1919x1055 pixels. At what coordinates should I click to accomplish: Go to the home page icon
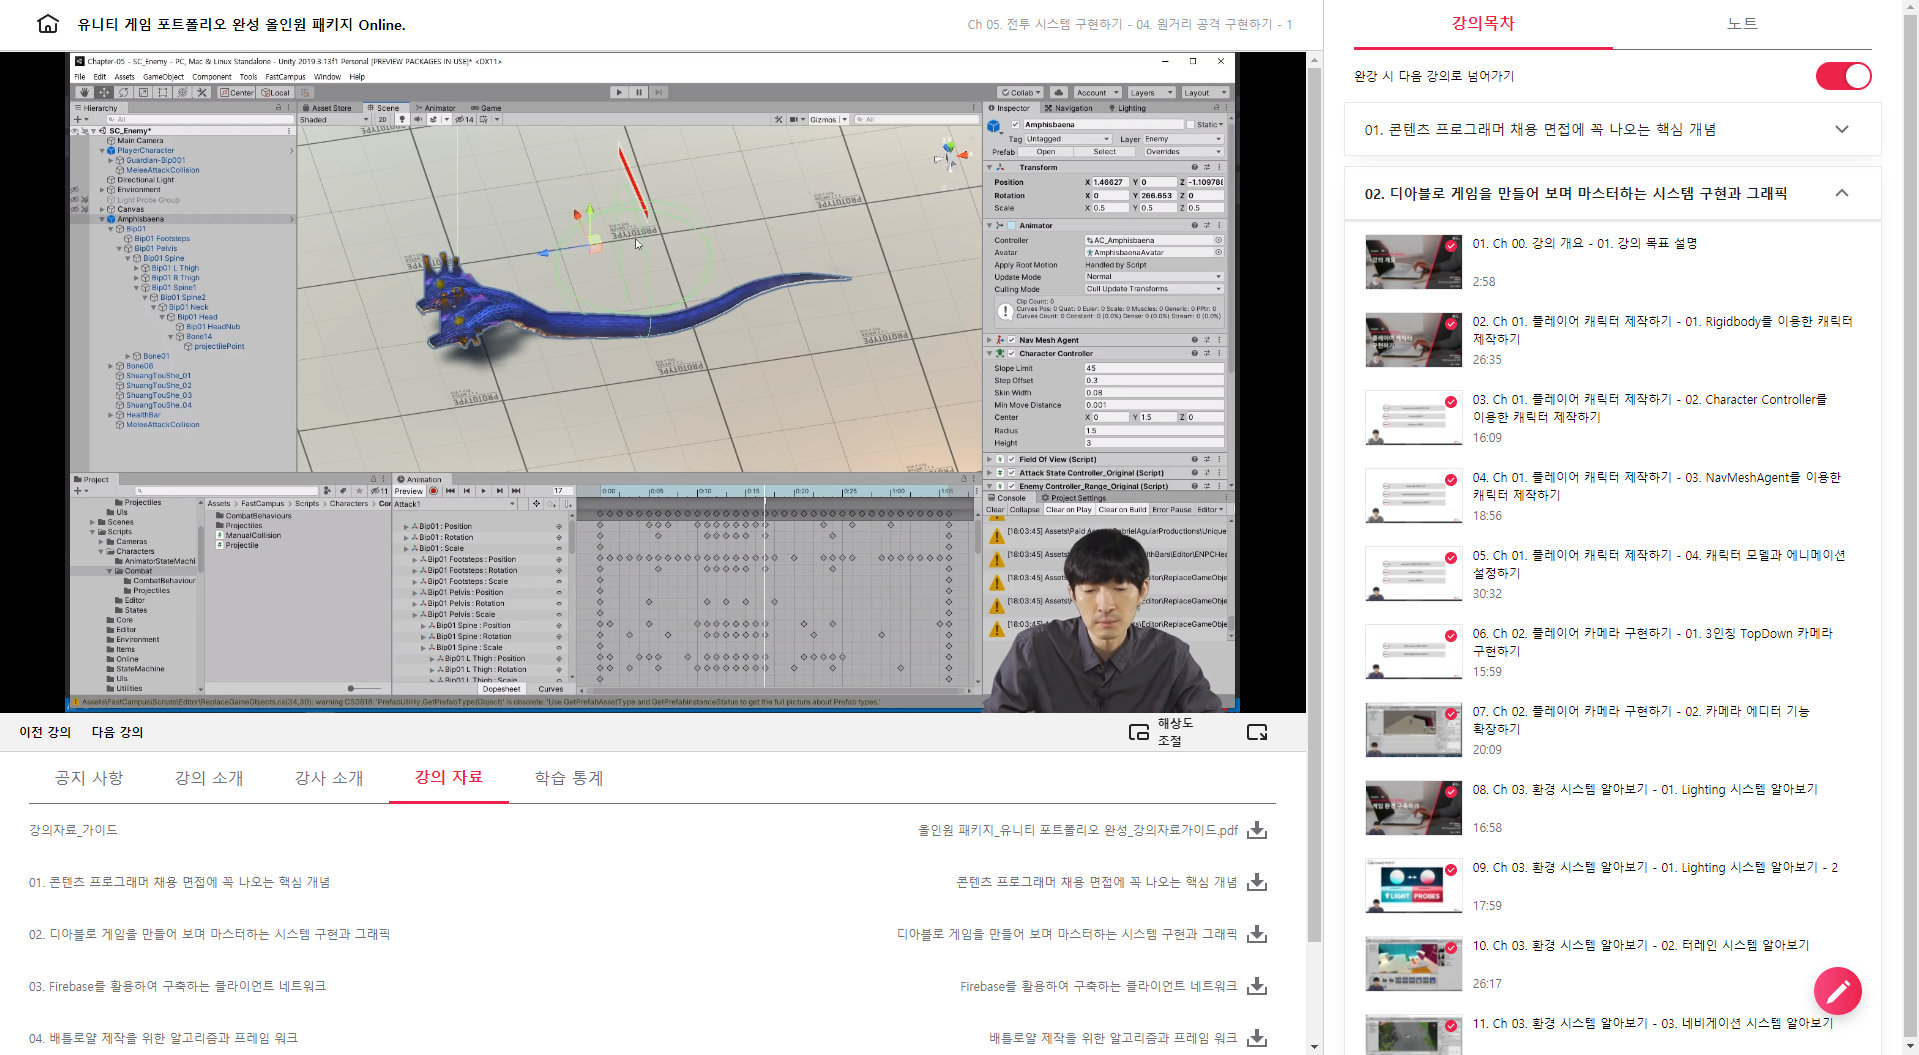(x=48, y=24)
